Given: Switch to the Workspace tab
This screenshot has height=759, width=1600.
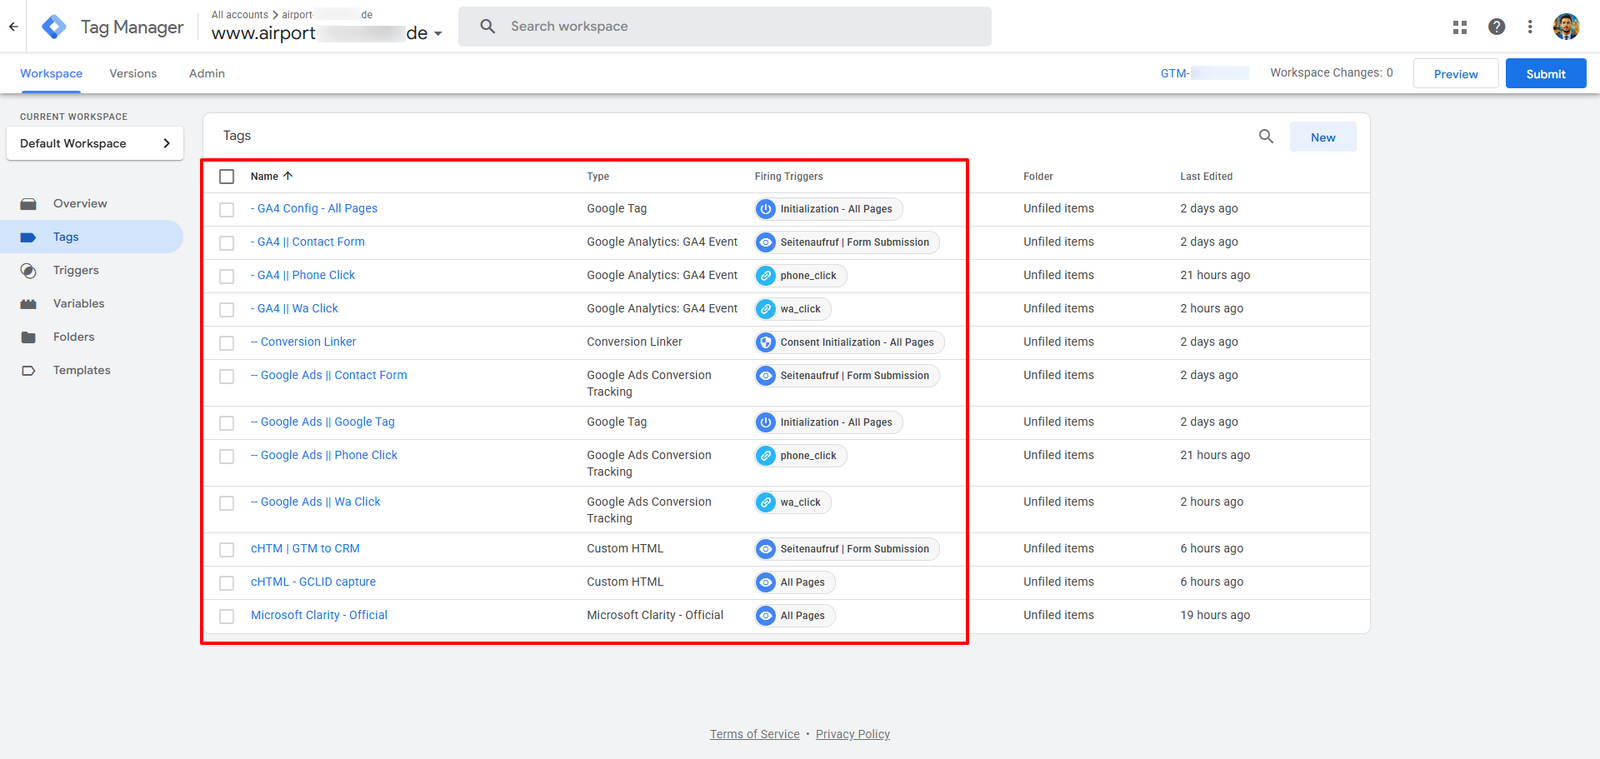Looking at the screenshot, I should click(x=51, y=74).
